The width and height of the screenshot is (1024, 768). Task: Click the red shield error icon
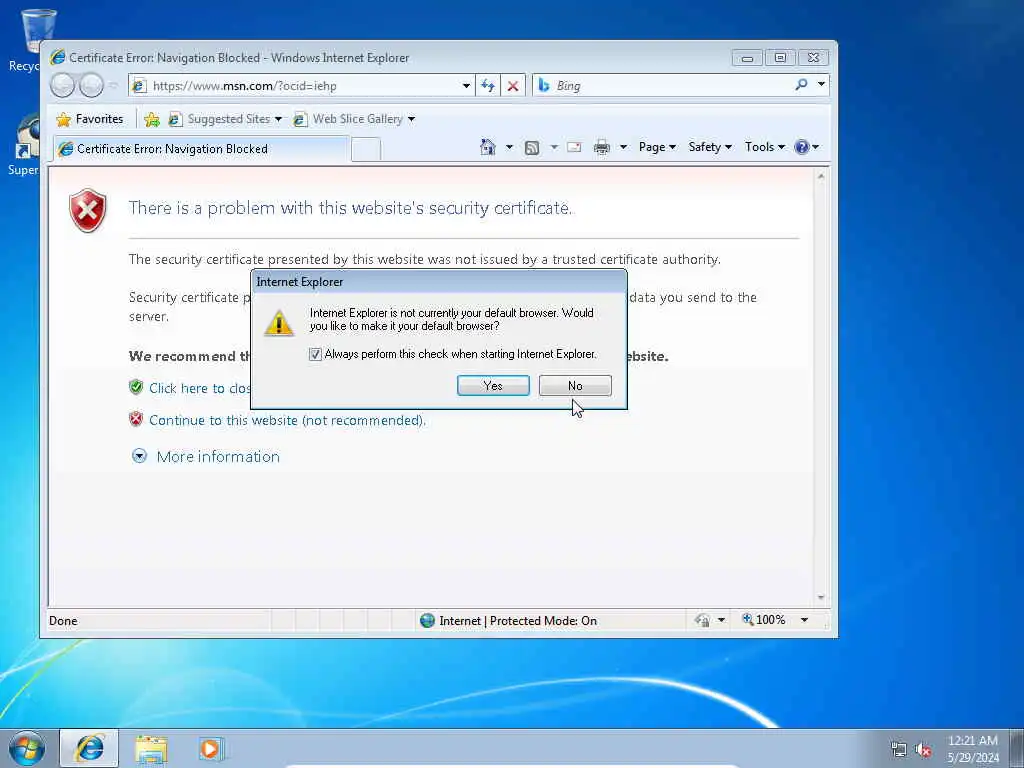coord(88,210)
